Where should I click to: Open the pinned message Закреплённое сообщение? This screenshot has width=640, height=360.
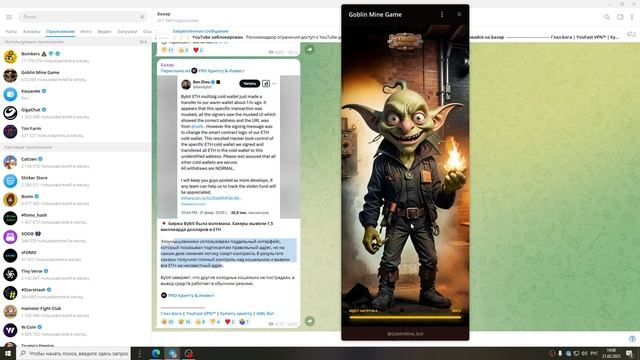[200, 31]
